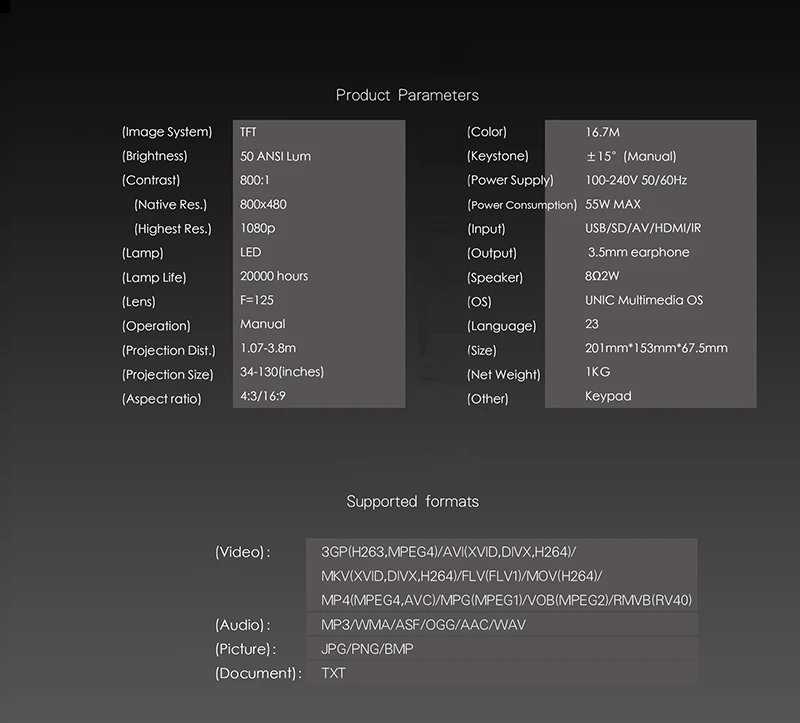Select the 50 ANSI Lum brightness value

276,156
